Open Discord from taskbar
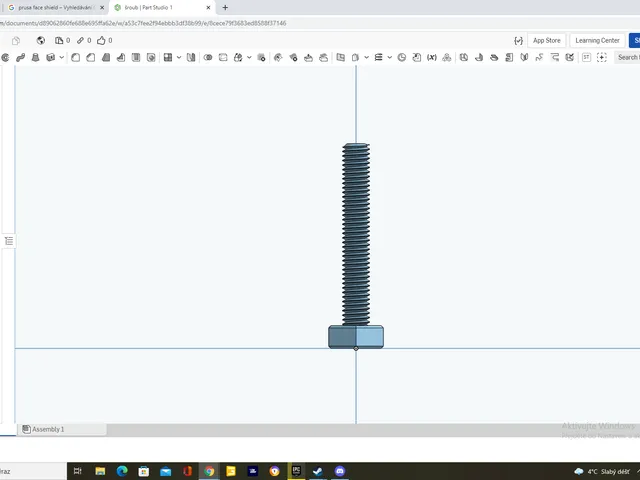Viewport: 640px width, 480px height. pos(340,471)
